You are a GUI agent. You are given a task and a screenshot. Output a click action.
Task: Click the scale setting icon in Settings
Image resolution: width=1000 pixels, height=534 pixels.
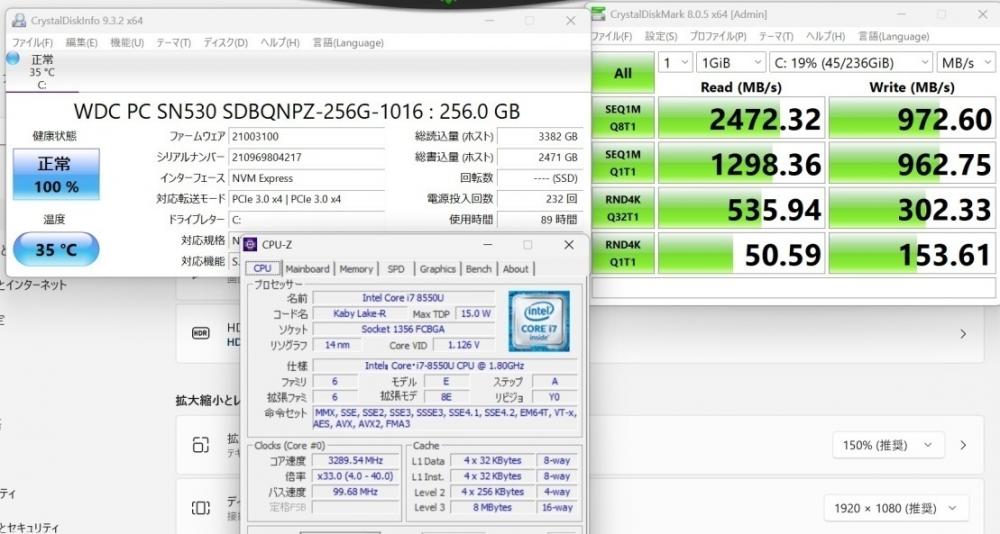(200, 444)
